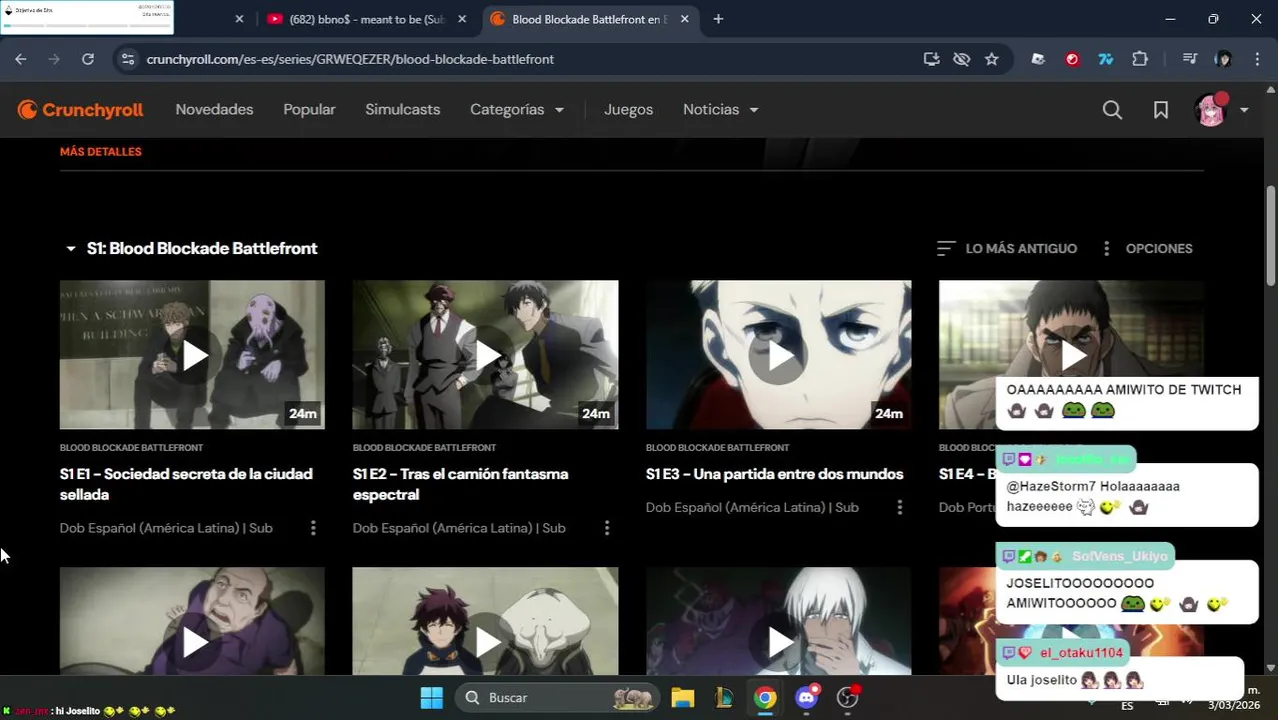Open the Extensions puzzle-piece menu
1278x720 pixels.
1140,59
